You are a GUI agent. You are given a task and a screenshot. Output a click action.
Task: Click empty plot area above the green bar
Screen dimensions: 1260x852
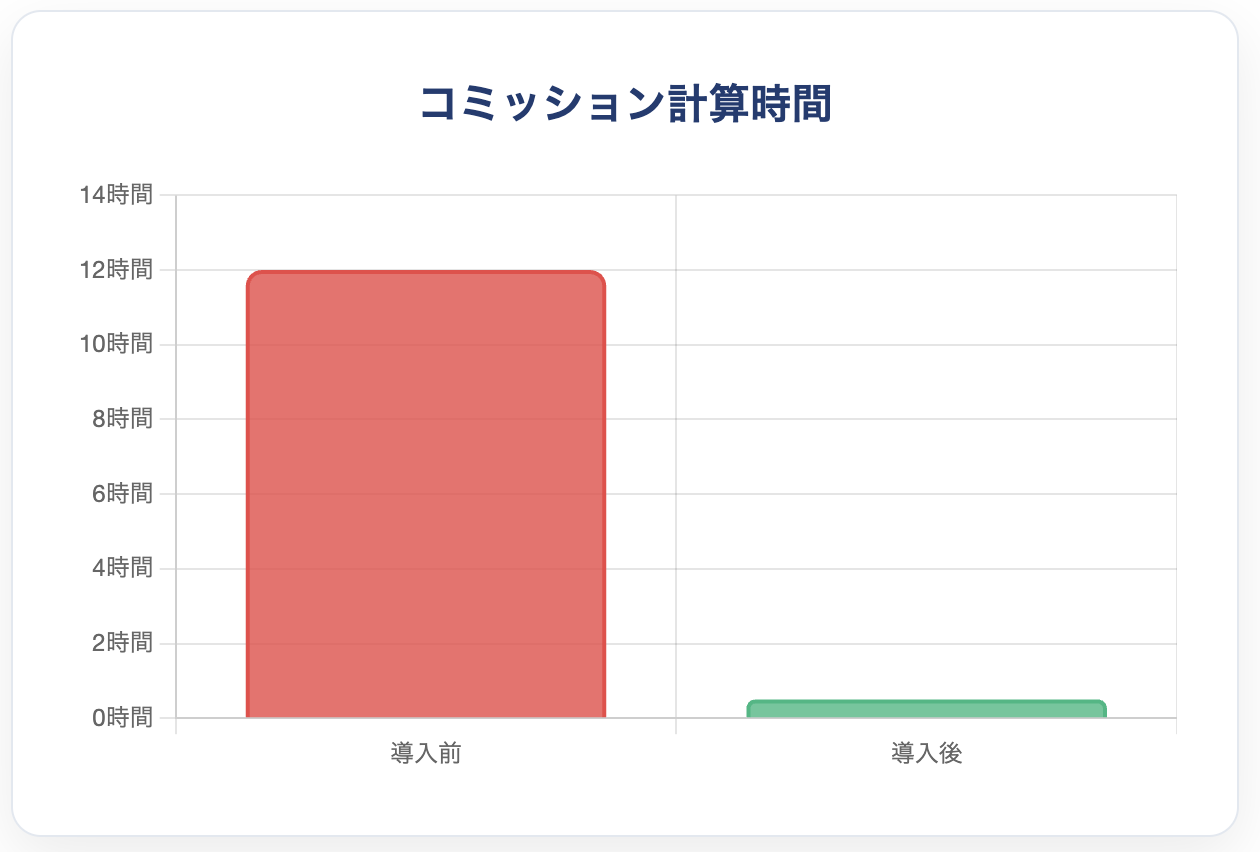[926, 450]
